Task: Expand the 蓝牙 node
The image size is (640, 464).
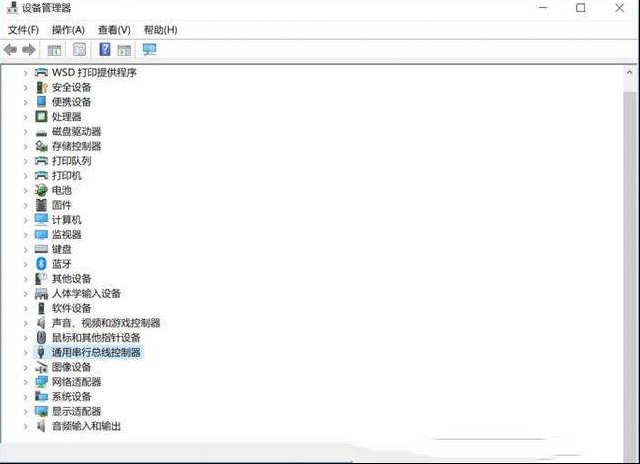Action: [26, 264]
